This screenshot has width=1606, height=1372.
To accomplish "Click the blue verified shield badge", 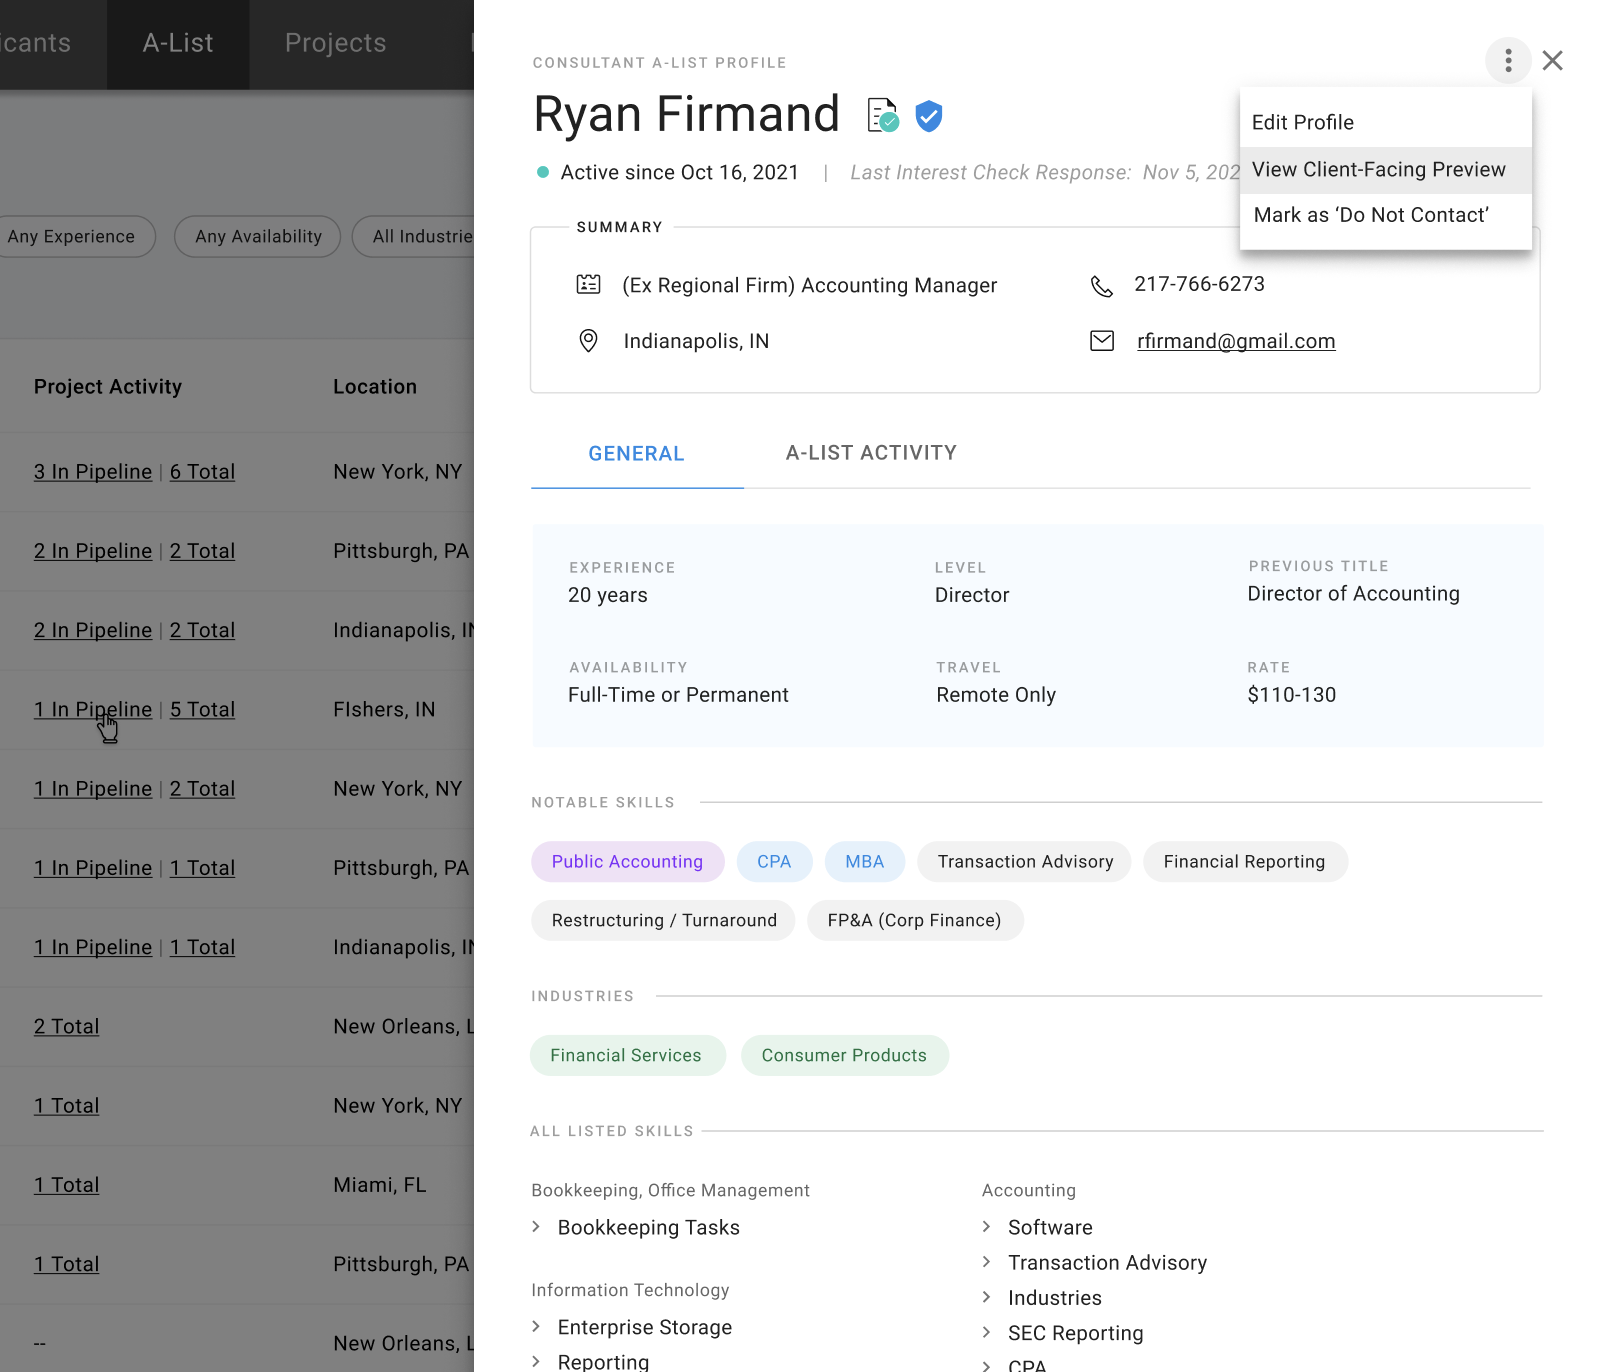I will point(929,116).
